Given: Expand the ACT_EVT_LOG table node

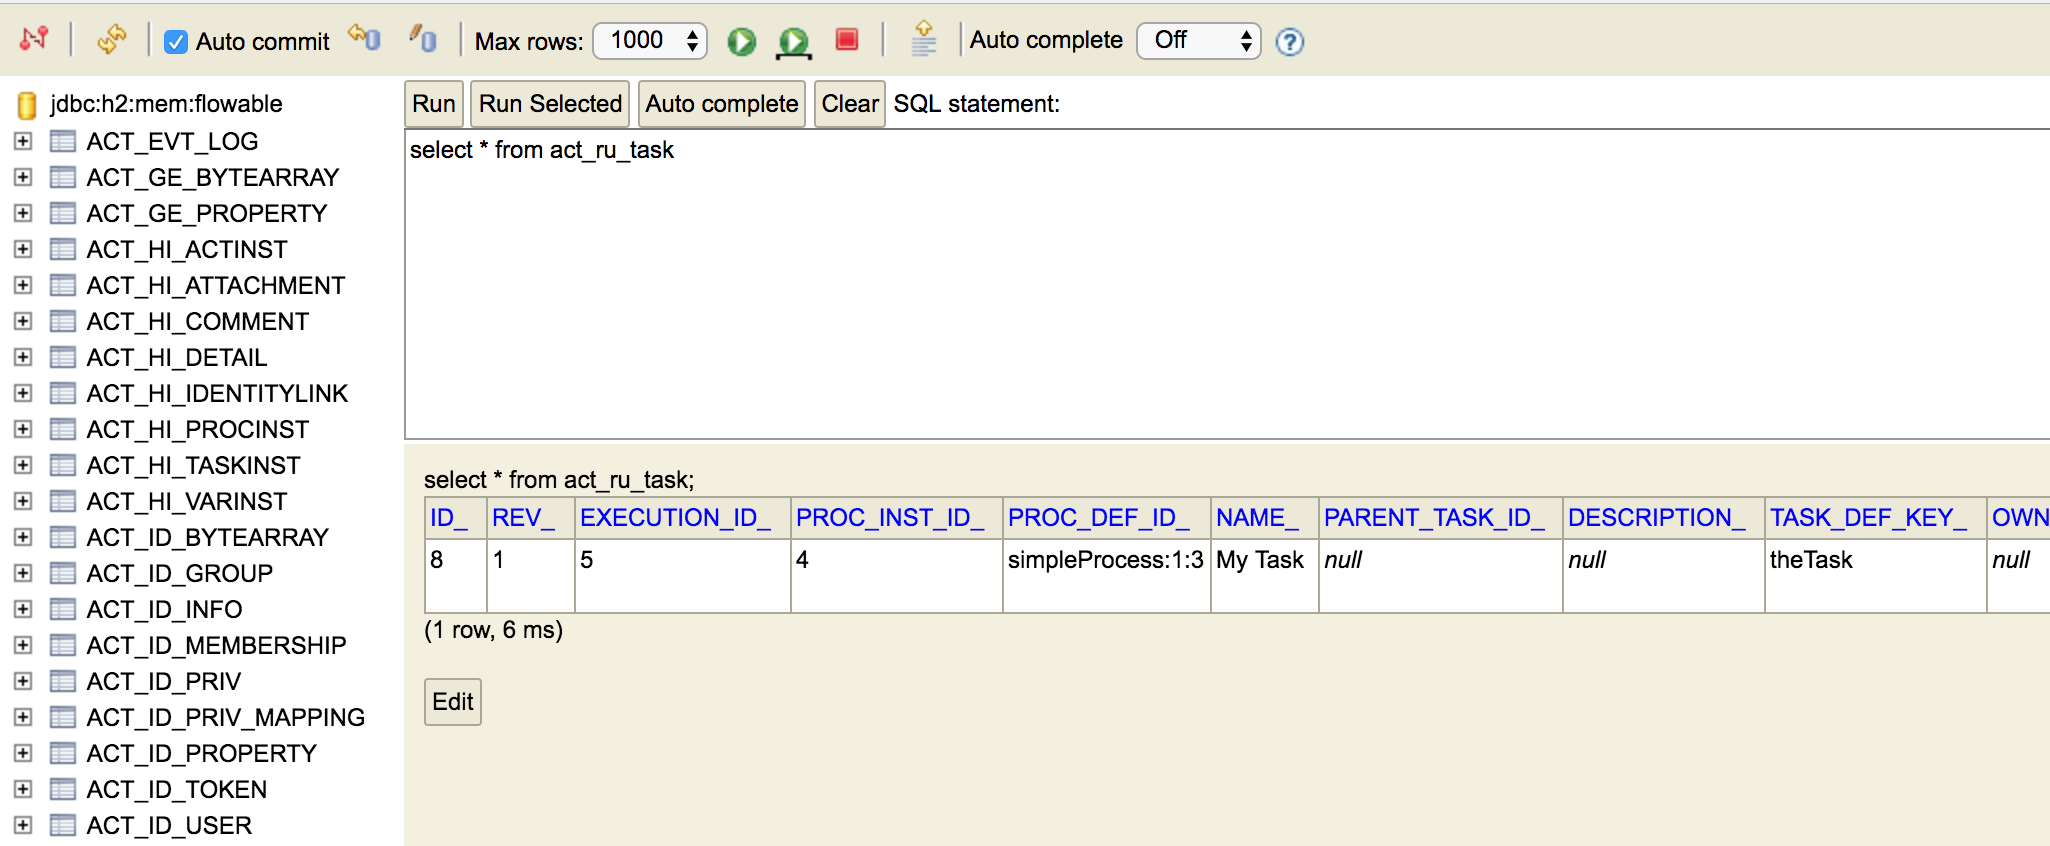Looking at the screenshot, I should coord(23,141).
